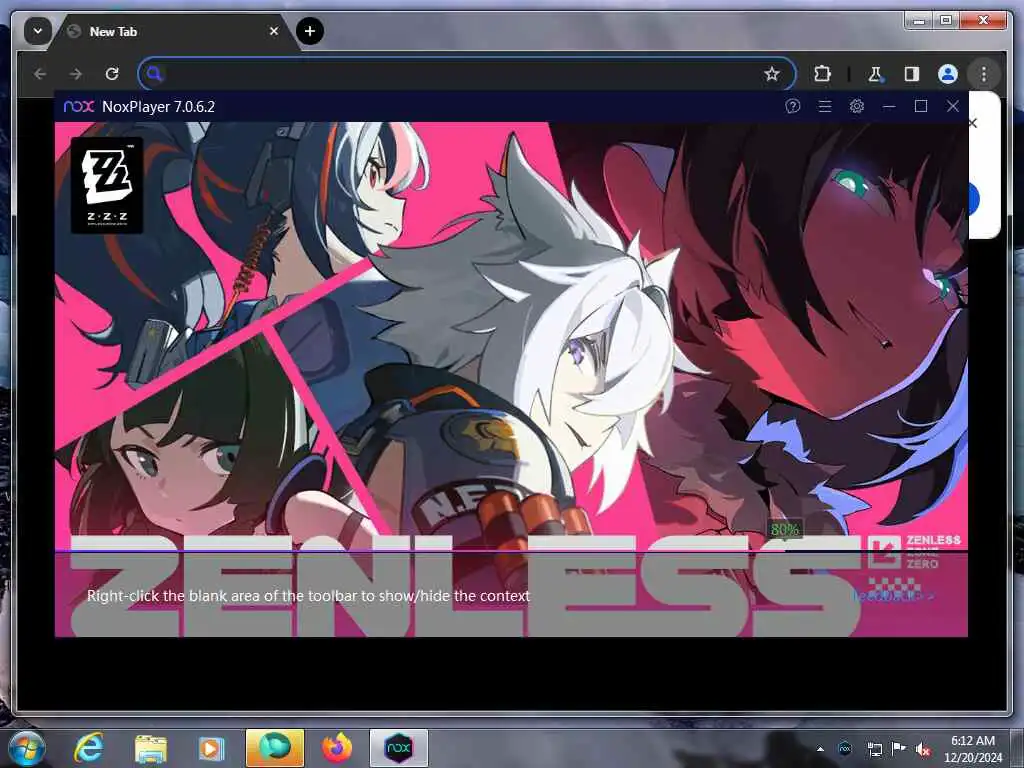Open NoxPlayer settings gear

pyautogui.click(x=857, y=106)
